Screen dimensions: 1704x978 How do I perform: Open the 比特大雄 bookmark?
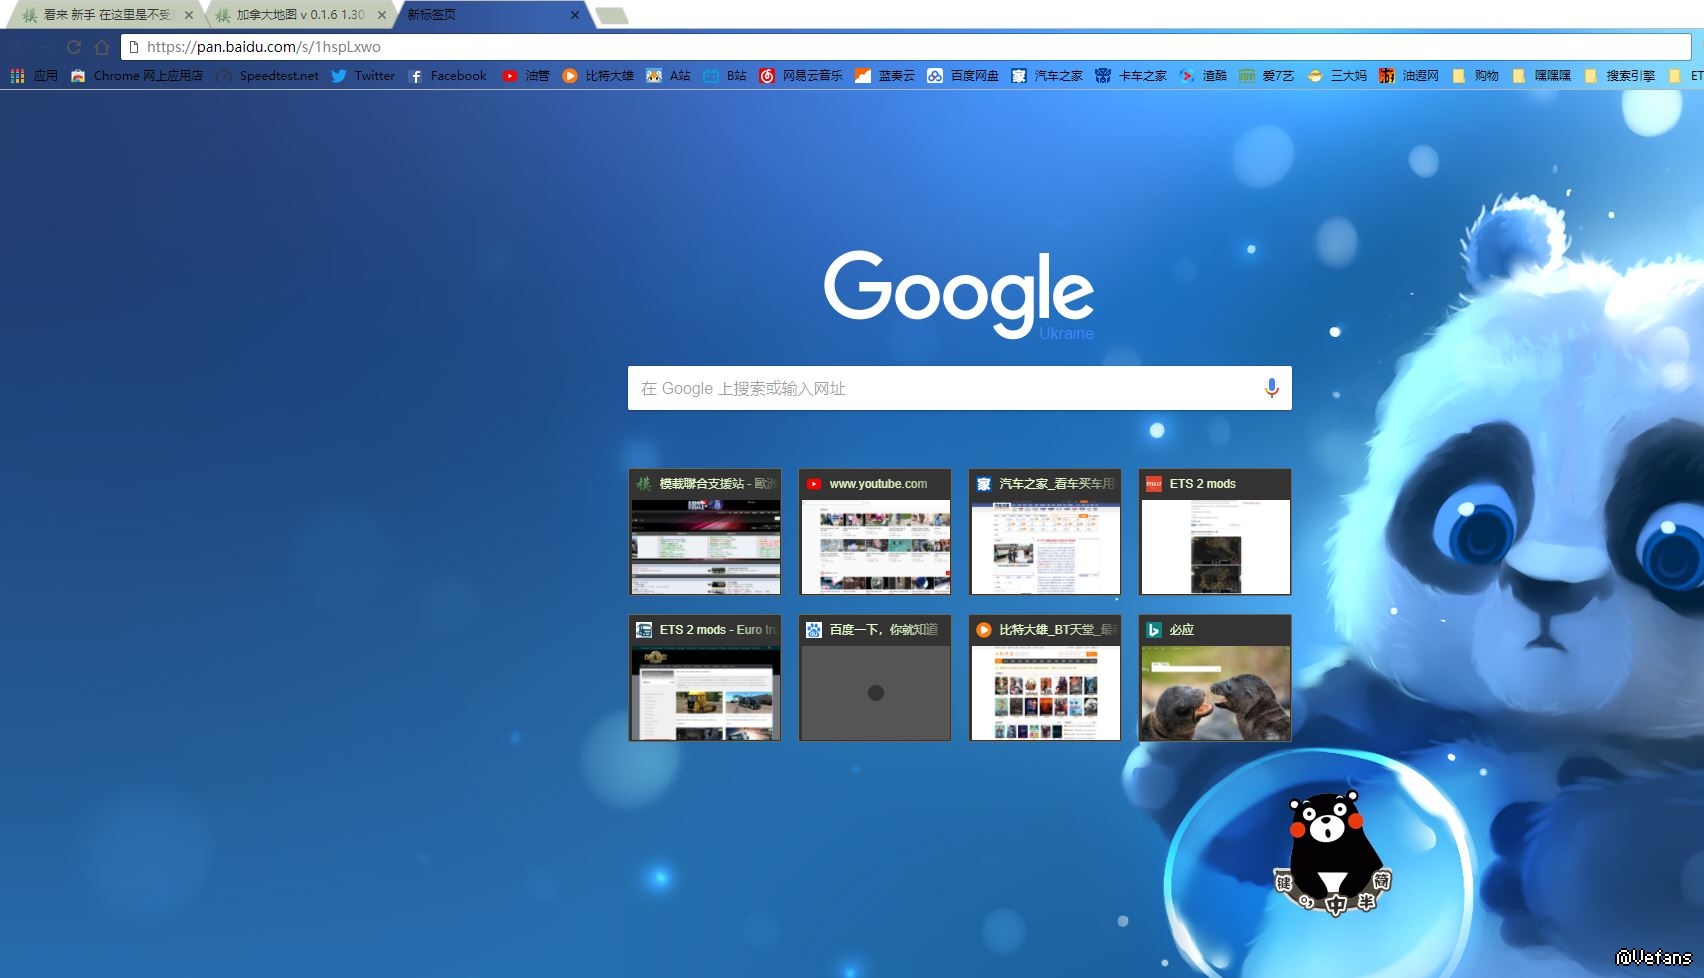coord(598,76)
